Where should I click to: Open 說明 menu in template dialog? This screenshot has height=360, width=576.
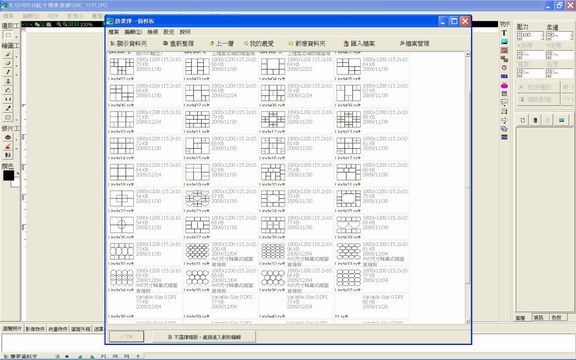(x=185, y=32)
